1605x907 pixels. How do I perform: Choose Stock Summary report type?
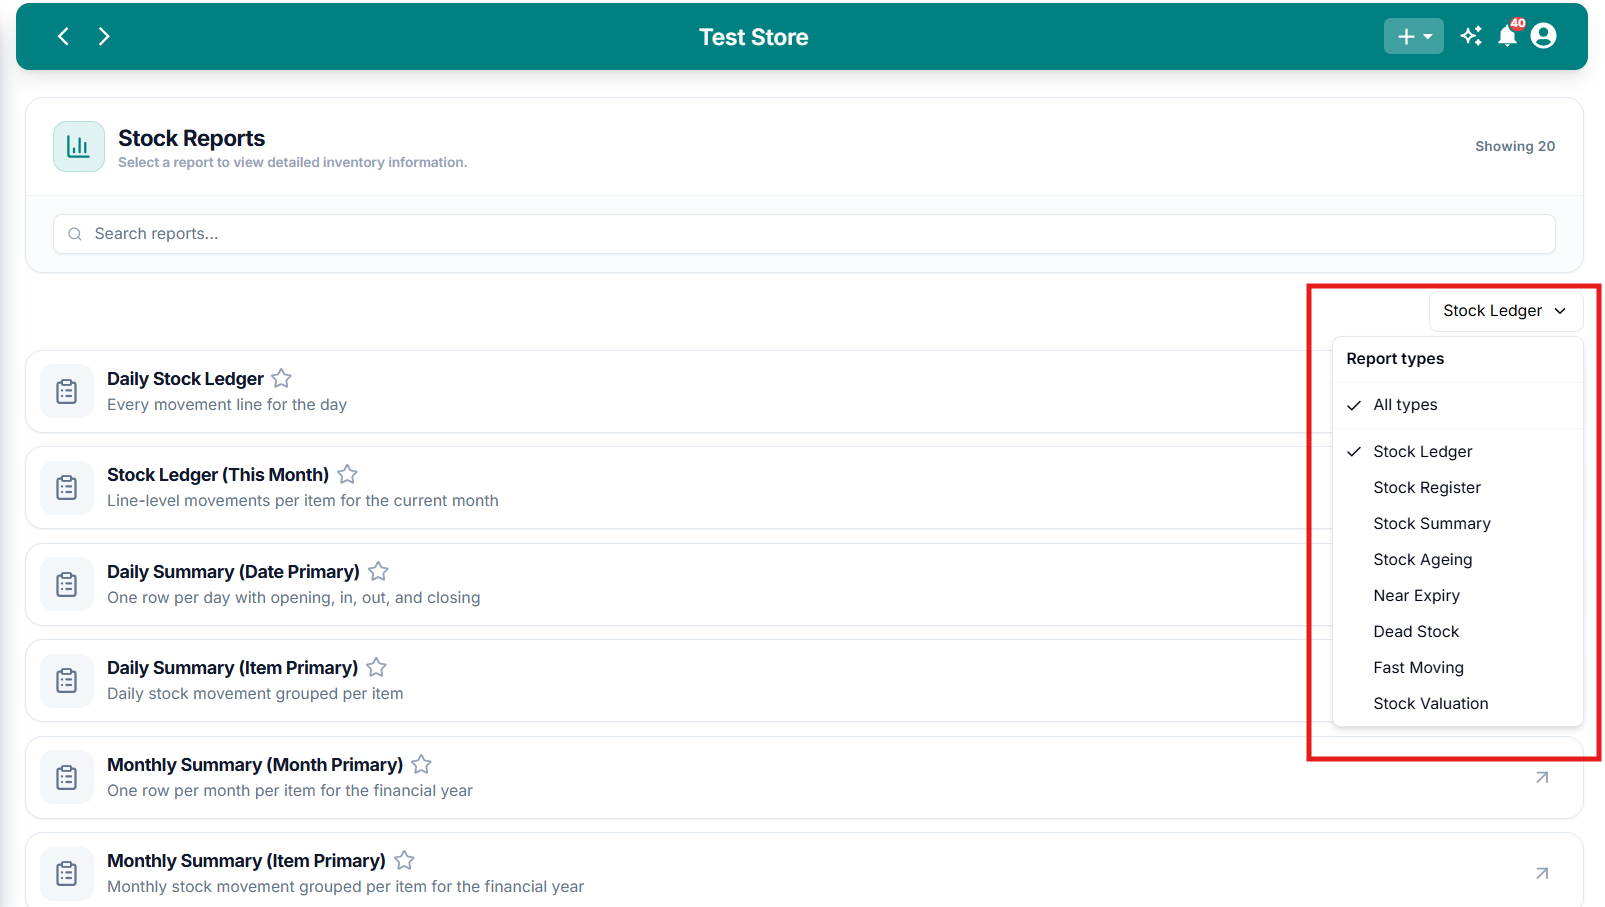1458,524
